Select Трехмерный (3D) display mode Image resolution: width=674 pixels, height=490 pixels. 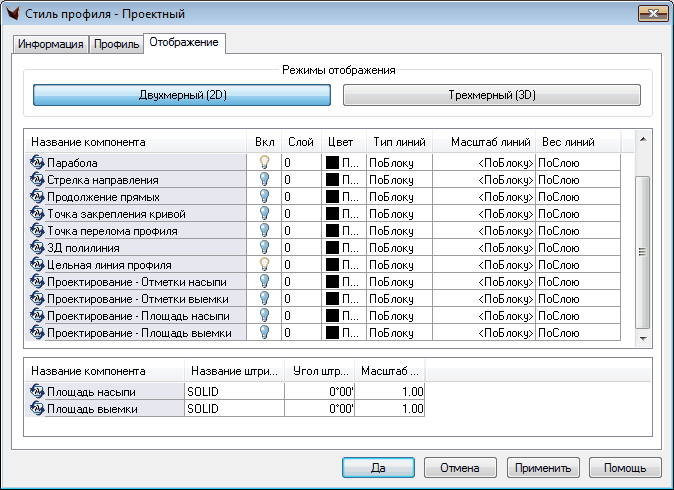[x=491, y=95]
